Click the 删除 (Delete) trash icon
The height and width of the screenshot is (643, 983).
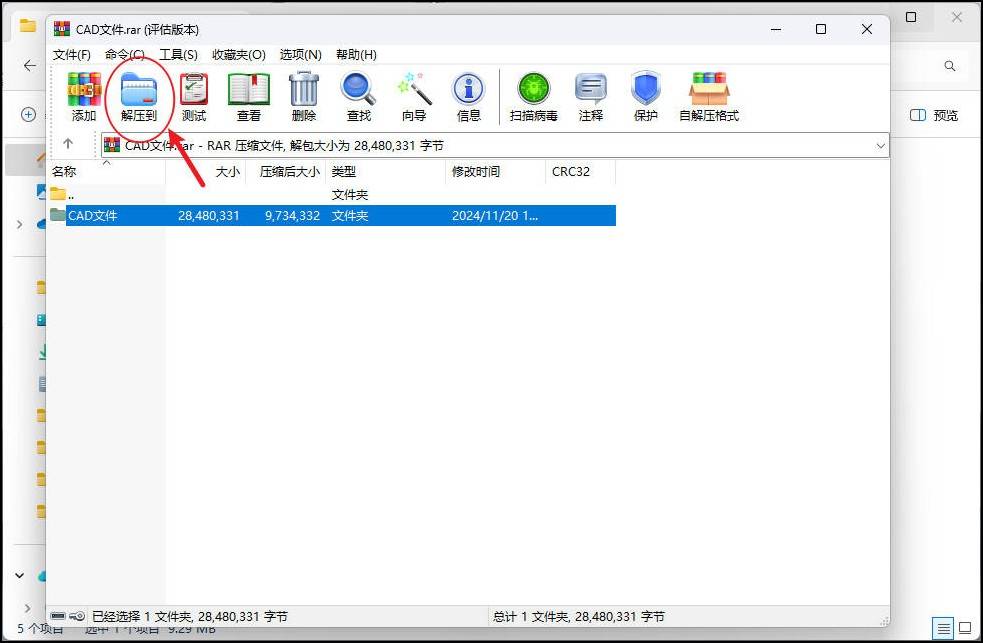[x=304, y=96]
